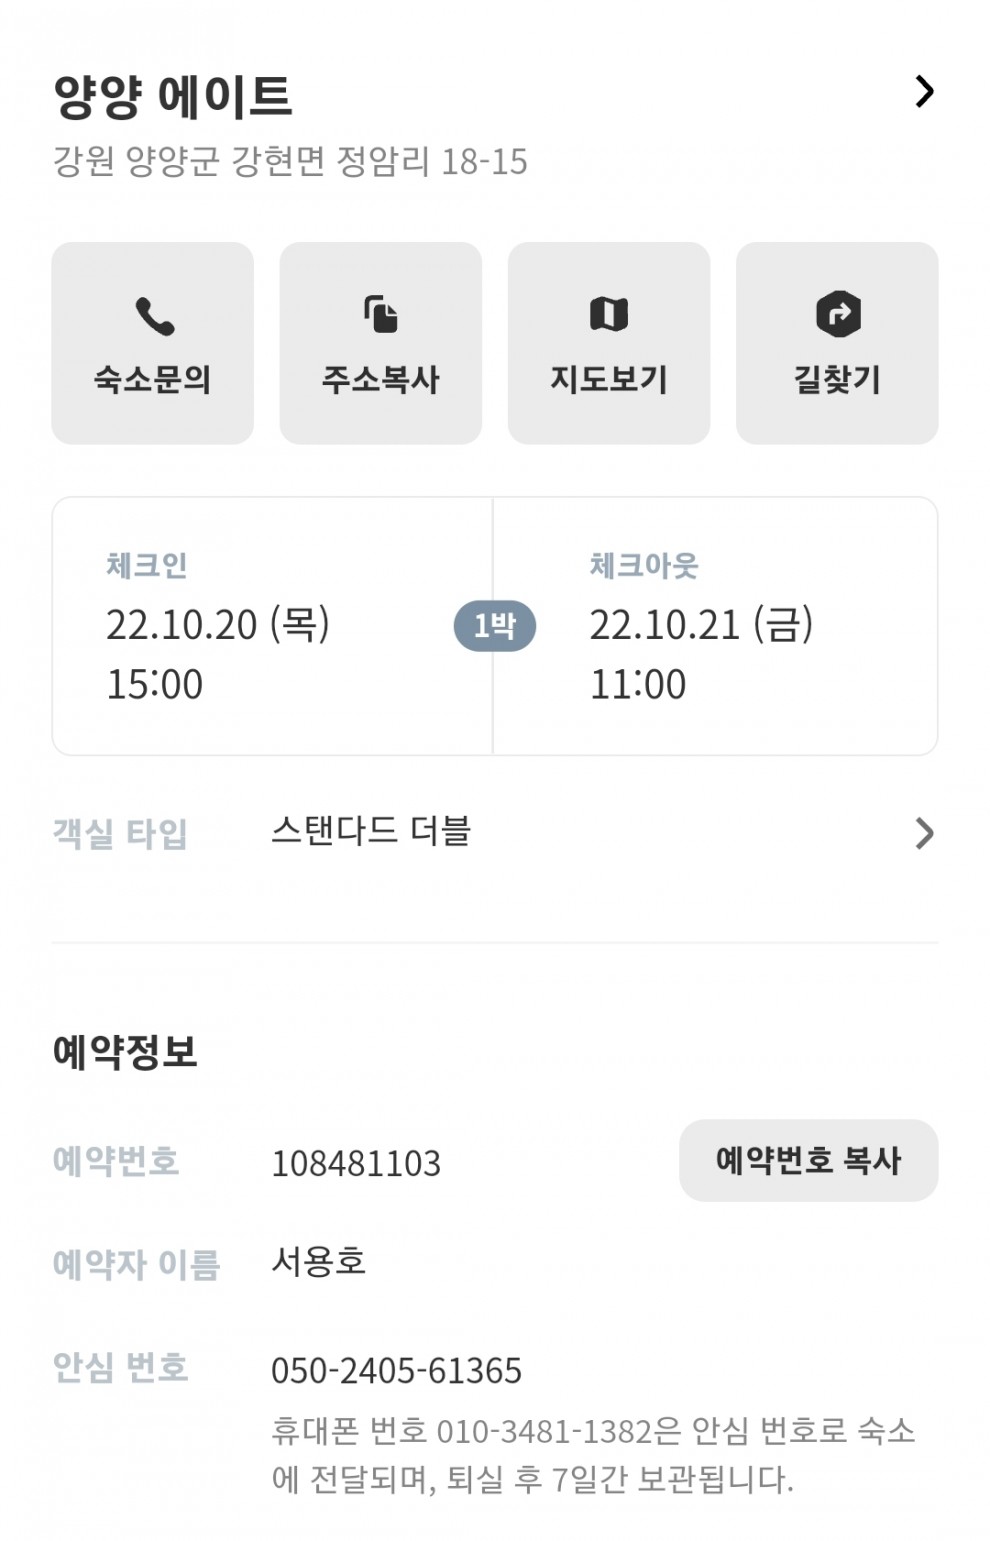Select the reservation number 108481103
The height and width of the screenshot is (1541, 990).
[356, 1163]
